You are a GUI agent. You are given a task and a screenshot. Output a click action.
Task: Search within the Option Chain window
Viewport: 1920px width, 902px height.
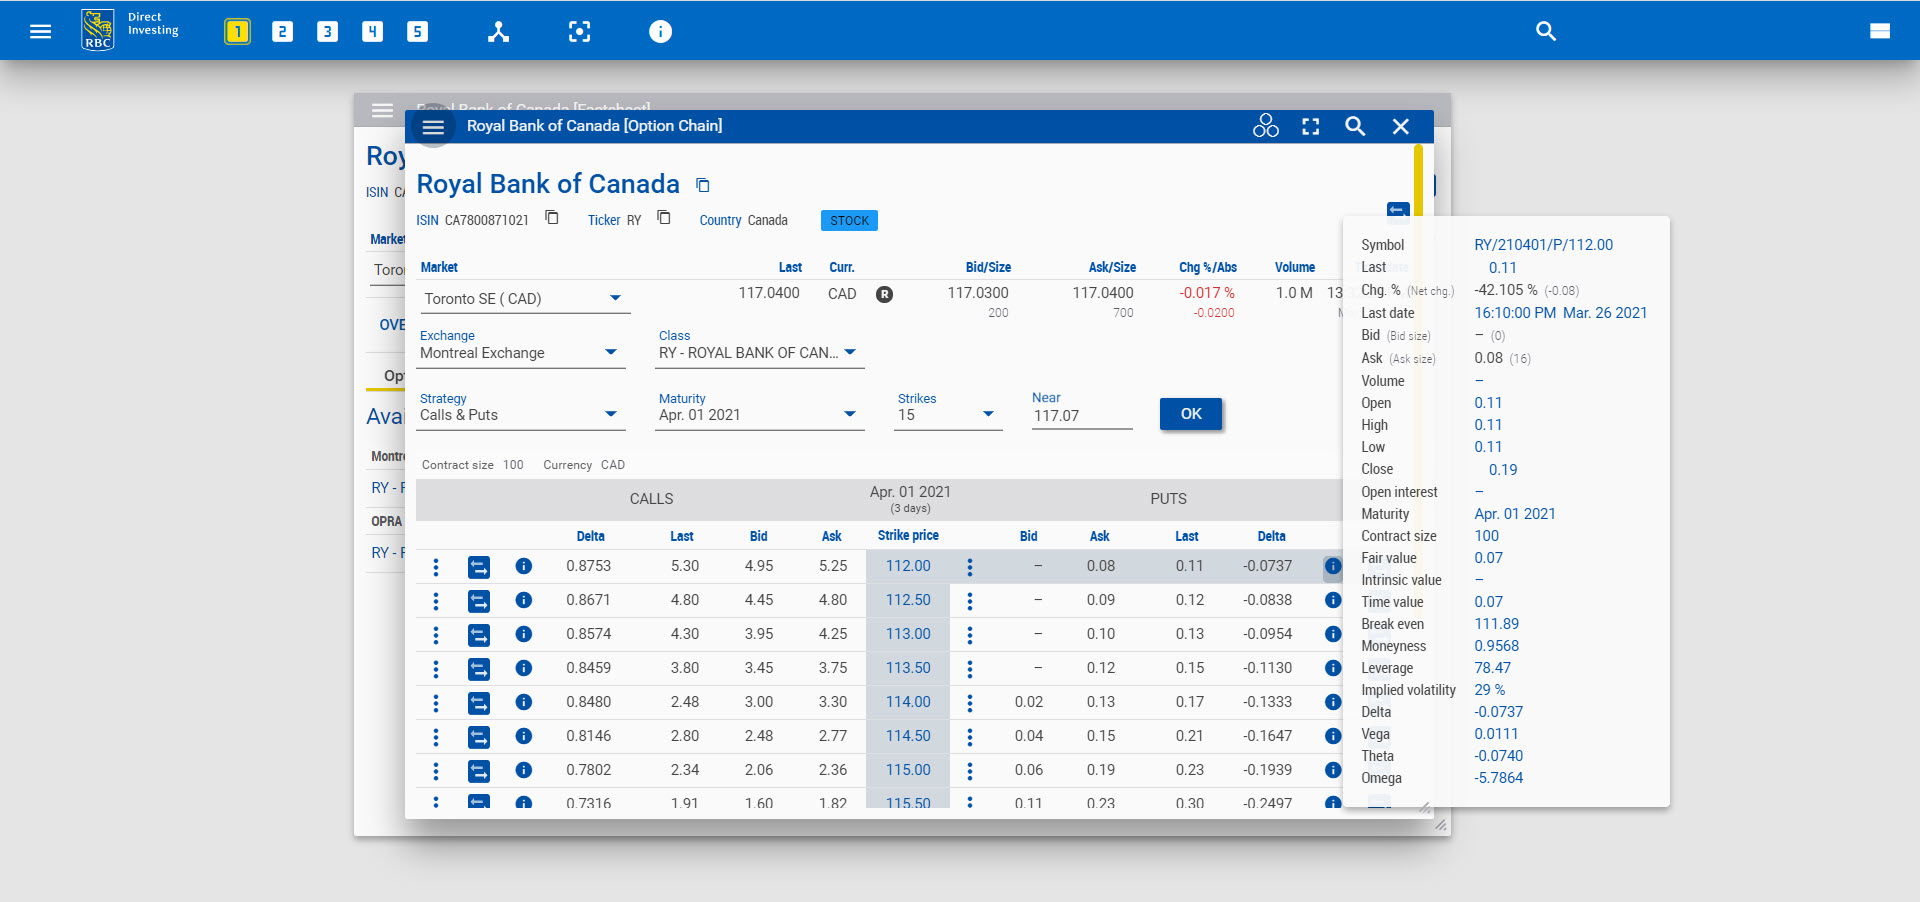[1355, 126]
